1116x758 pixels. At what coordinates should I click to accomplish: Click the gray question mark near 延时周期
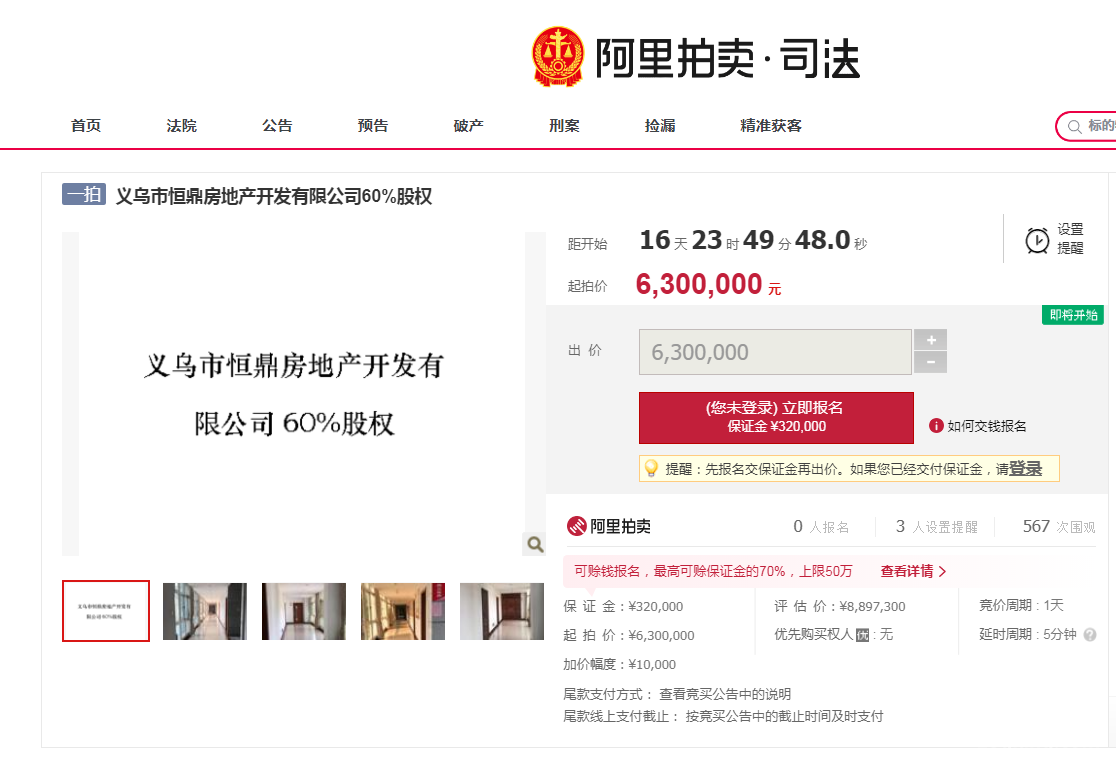click(x=1090, y=634)
